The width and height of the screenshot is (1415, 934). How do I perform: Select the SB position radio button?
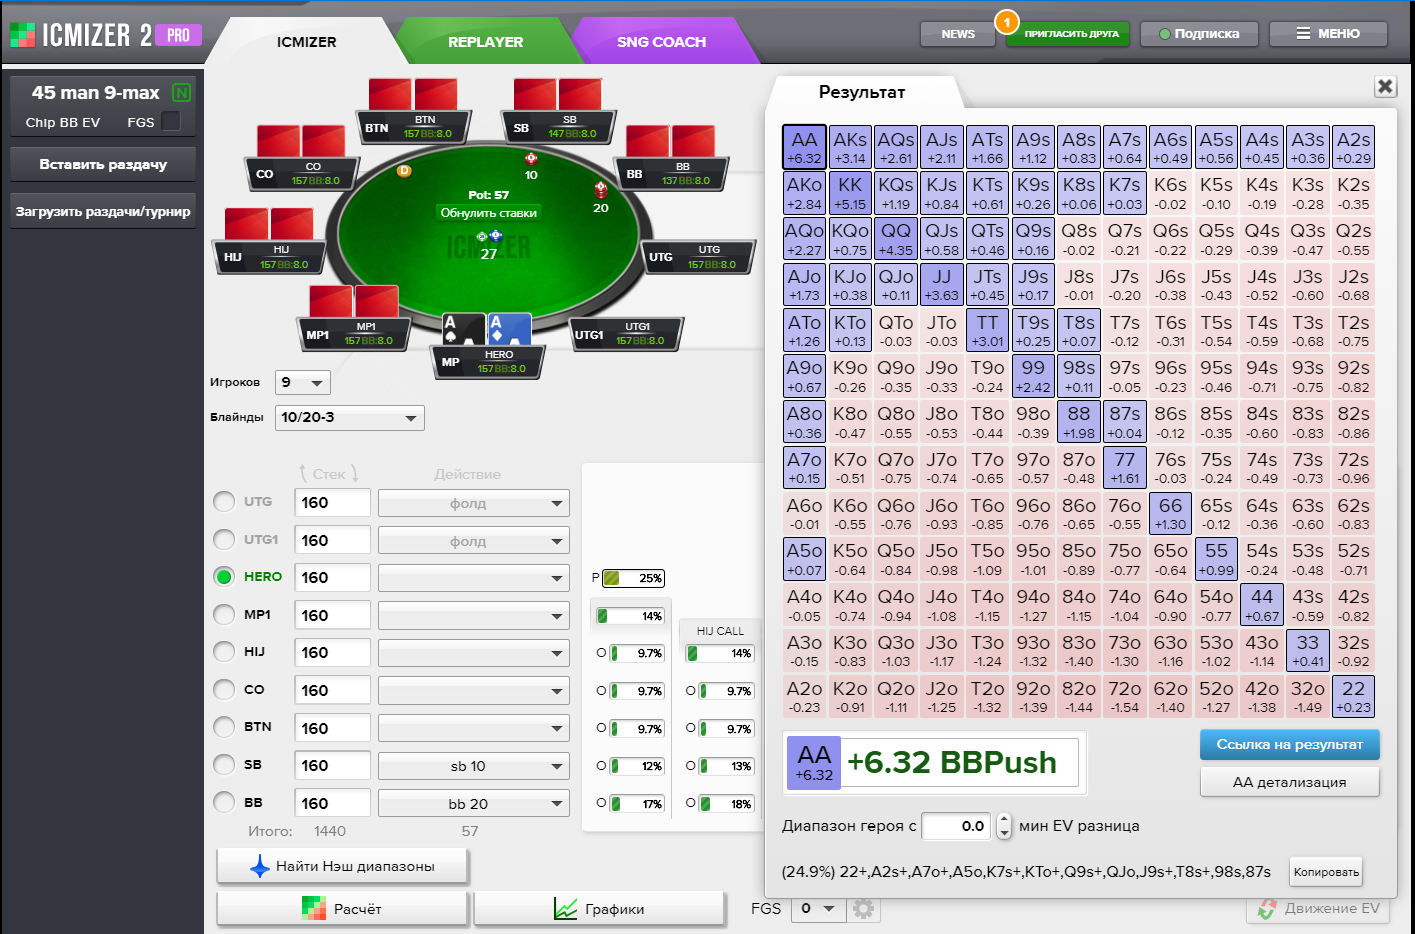coord(224,765)
